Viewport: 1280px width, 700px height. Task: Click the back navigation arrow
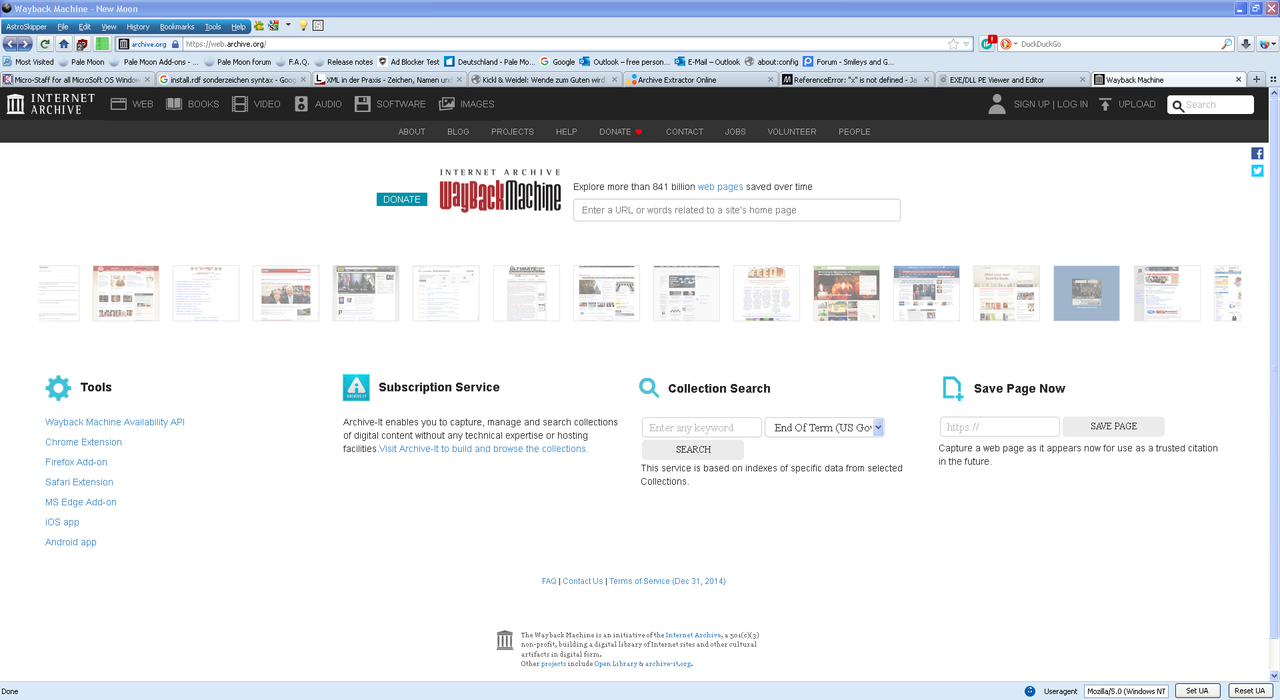click(11, 44)
